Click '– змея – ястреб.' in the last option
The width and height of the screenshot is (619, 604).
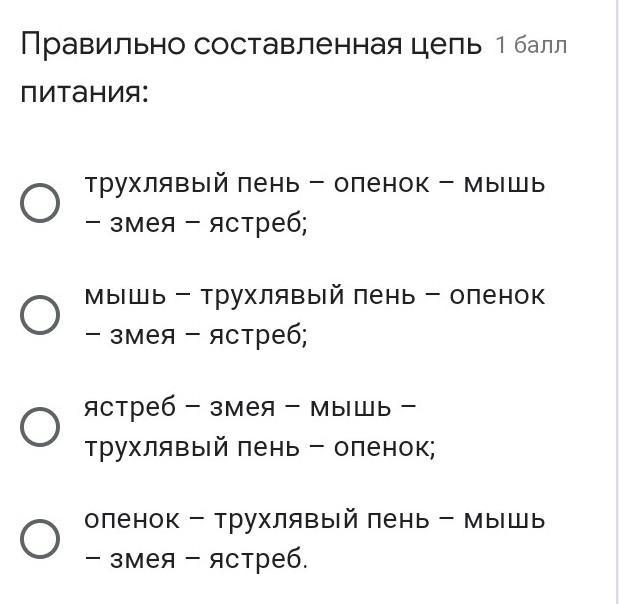click(x=197, y=560)
